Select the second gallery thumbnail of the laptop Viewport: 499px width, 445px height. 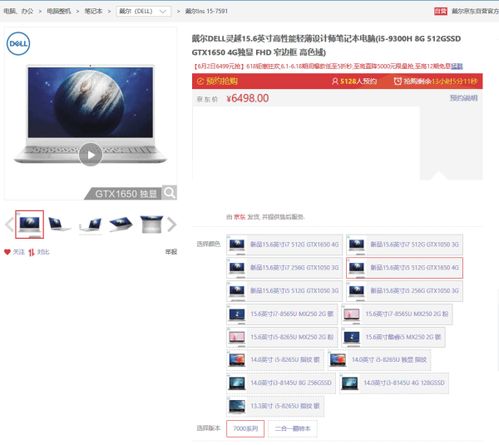[x=59, y=224]
